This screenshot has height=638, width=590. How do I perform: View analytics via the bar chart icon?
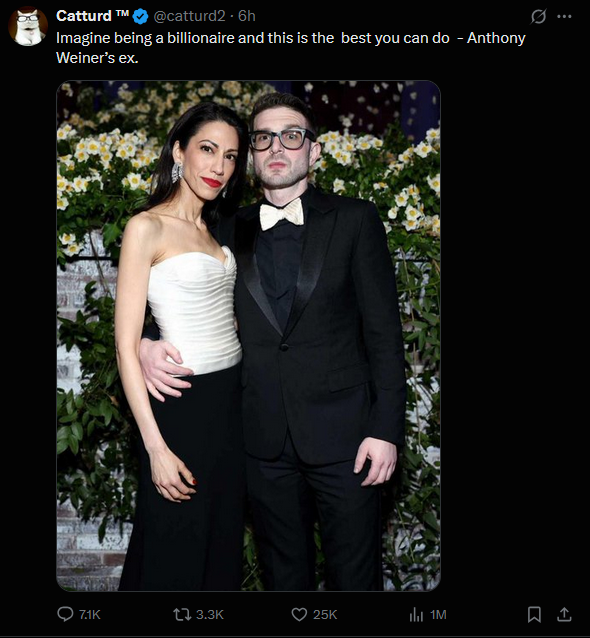(x=416, y=614)
